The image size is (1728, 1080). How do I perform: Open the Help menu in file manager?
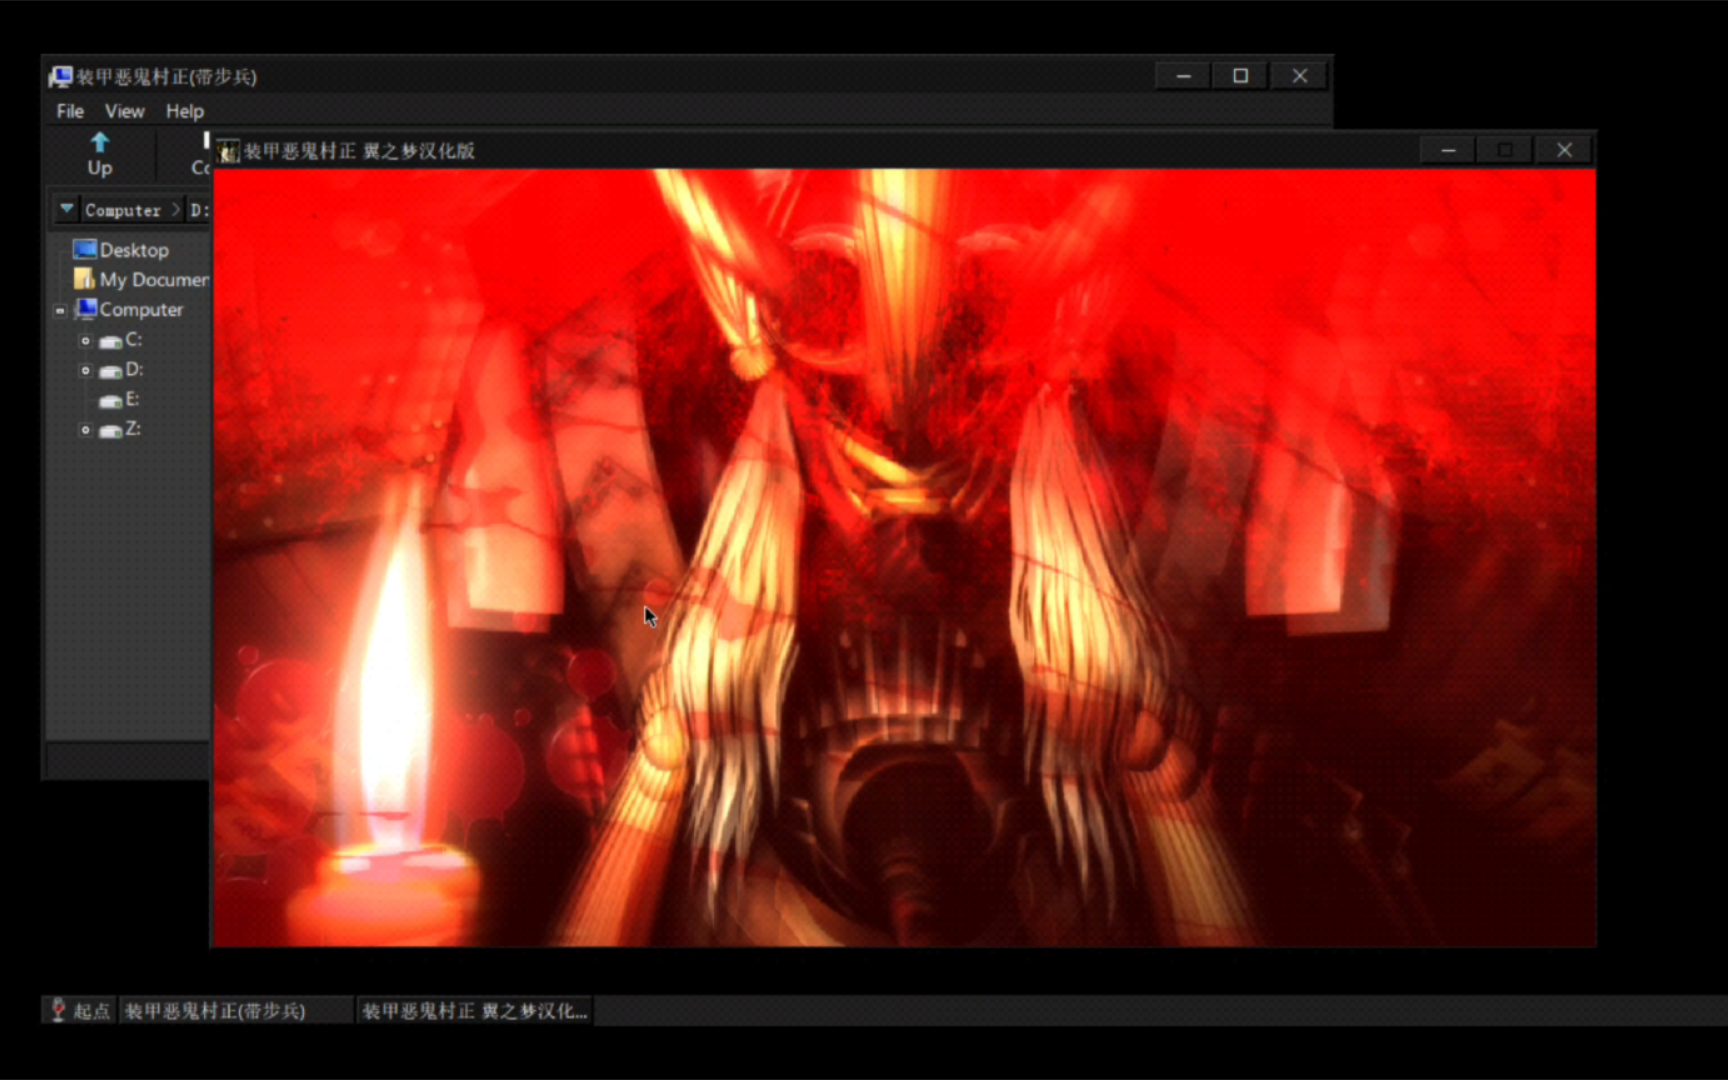click(x=185, y=111)
